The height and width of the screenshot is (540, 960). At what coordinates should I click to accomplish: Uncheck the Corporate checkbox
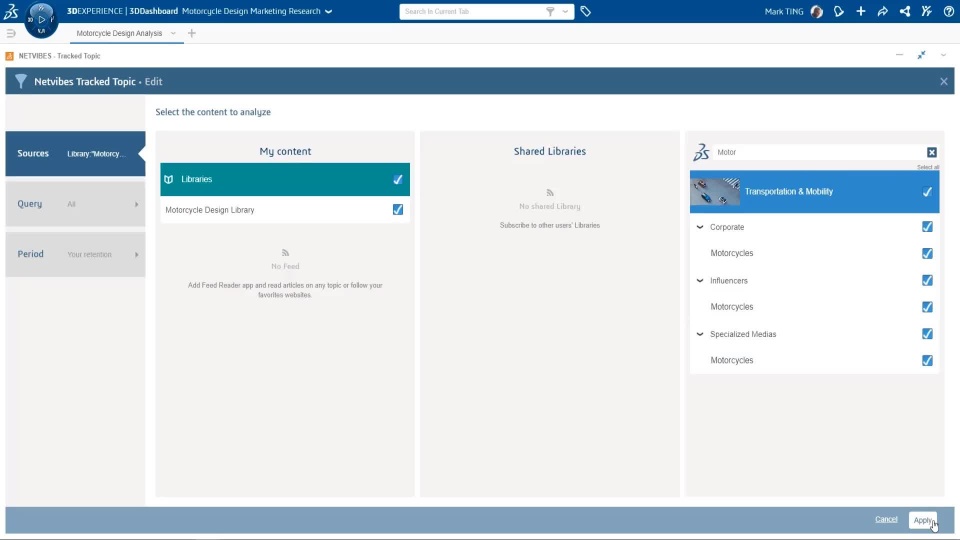(x=927, y=227)
